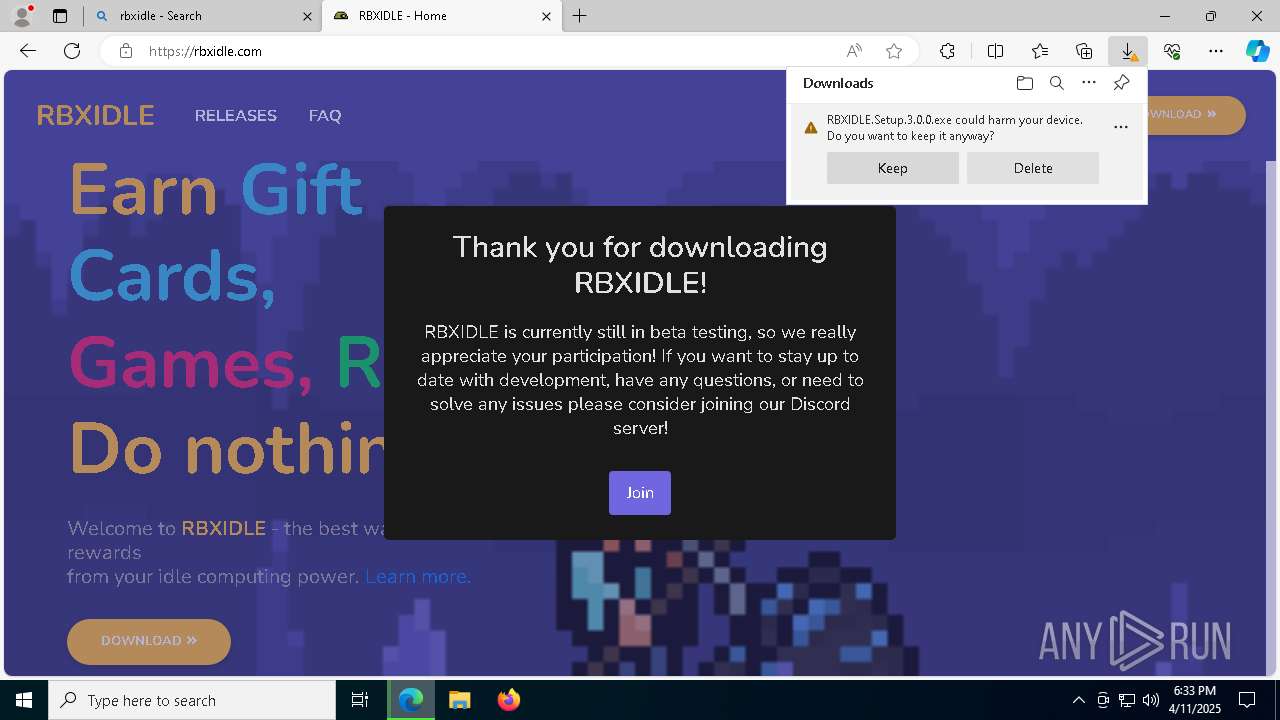Follow the Learn more link
1280x720 pixels.
(417, 577)
